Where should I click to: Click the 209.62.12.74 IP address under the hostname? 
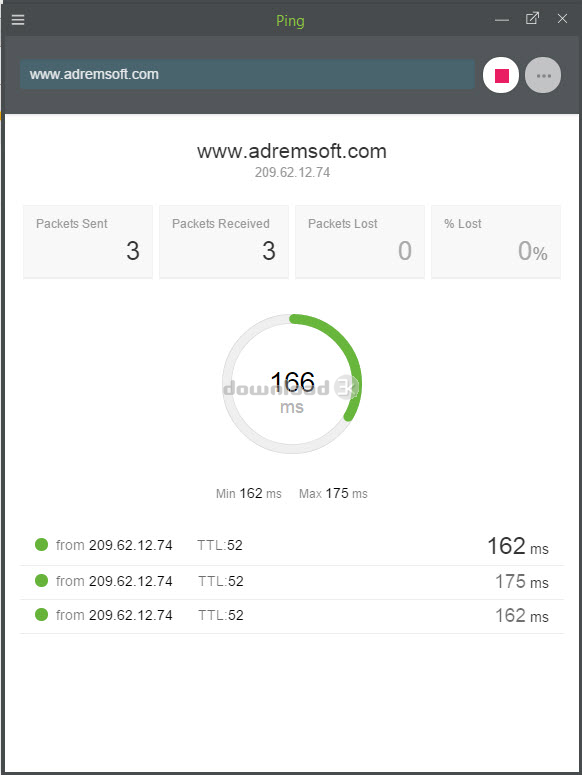[x=292, y=172]
